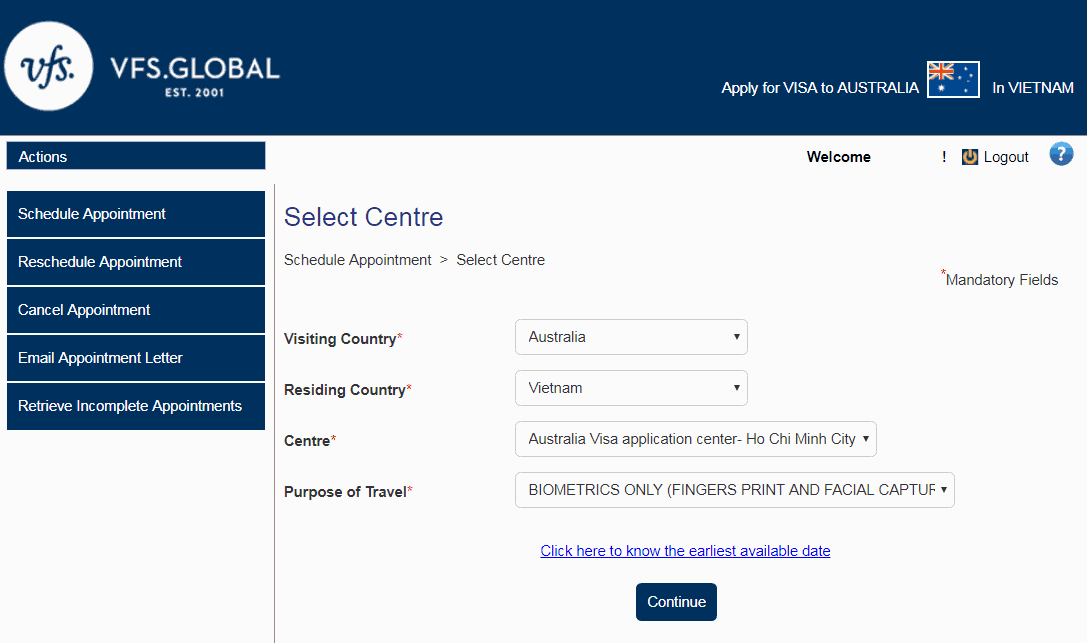Click the Centre field label

(310, 441)
